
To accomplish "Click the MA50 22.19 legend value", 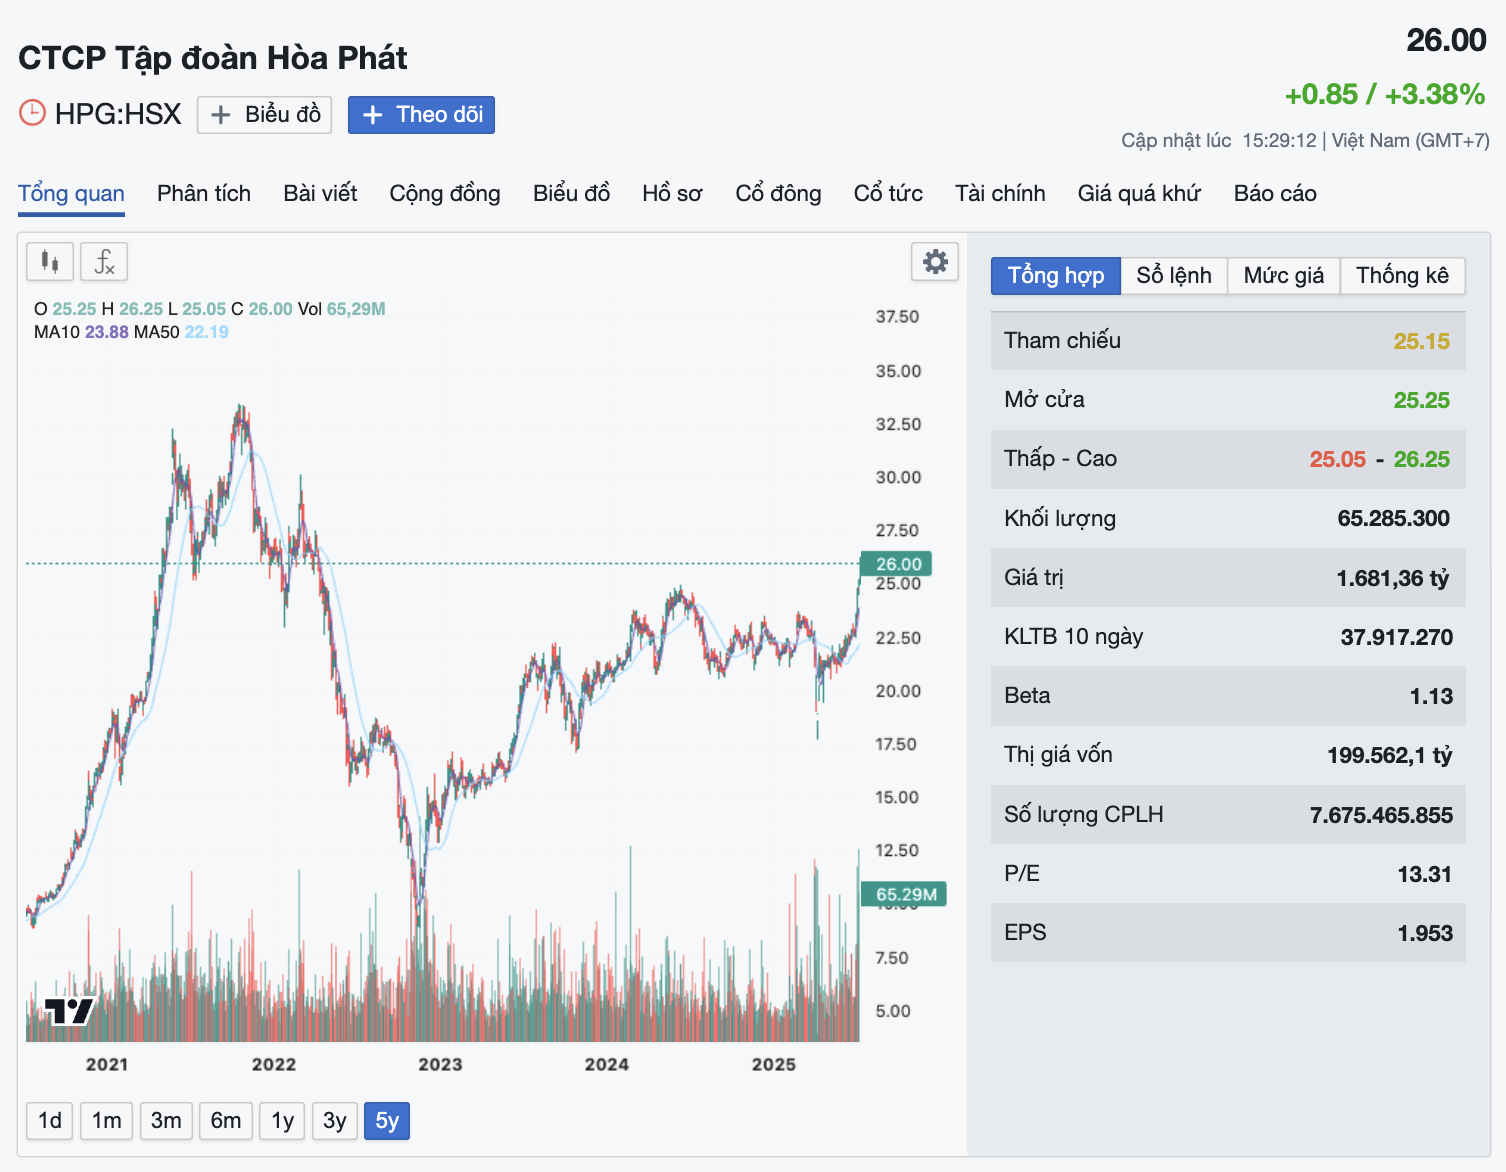I will click(x=207, y=332).
